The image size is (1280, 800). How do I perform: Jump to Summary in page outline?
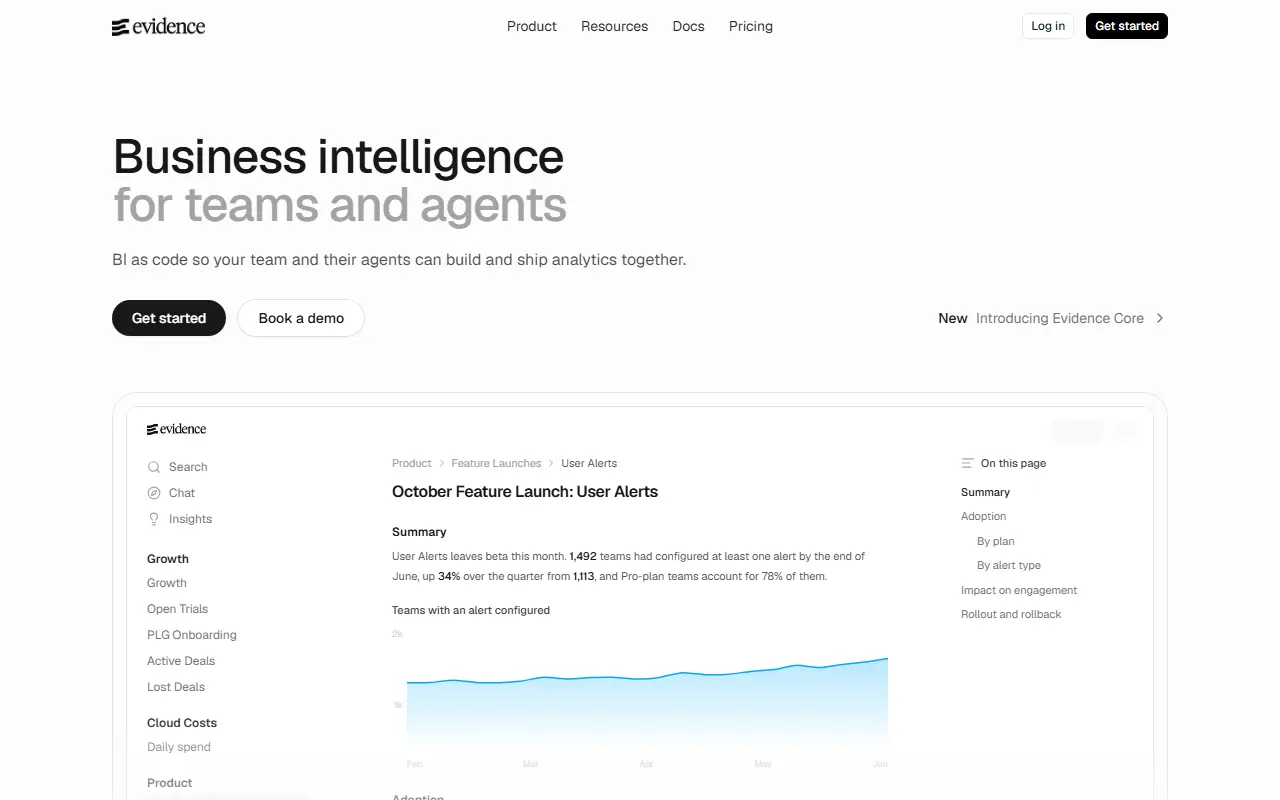pos(985,492)
